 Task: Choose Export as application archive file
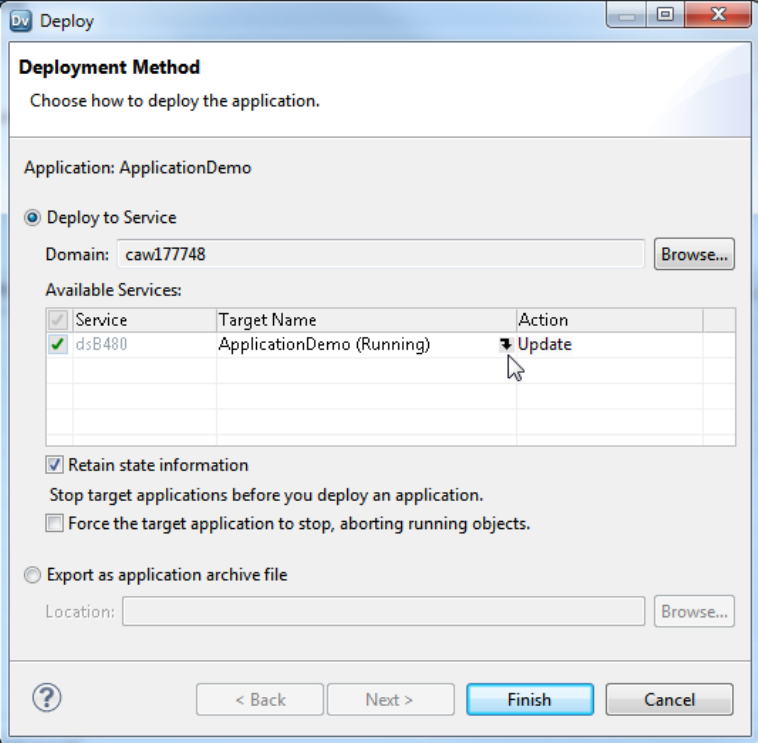33,575
